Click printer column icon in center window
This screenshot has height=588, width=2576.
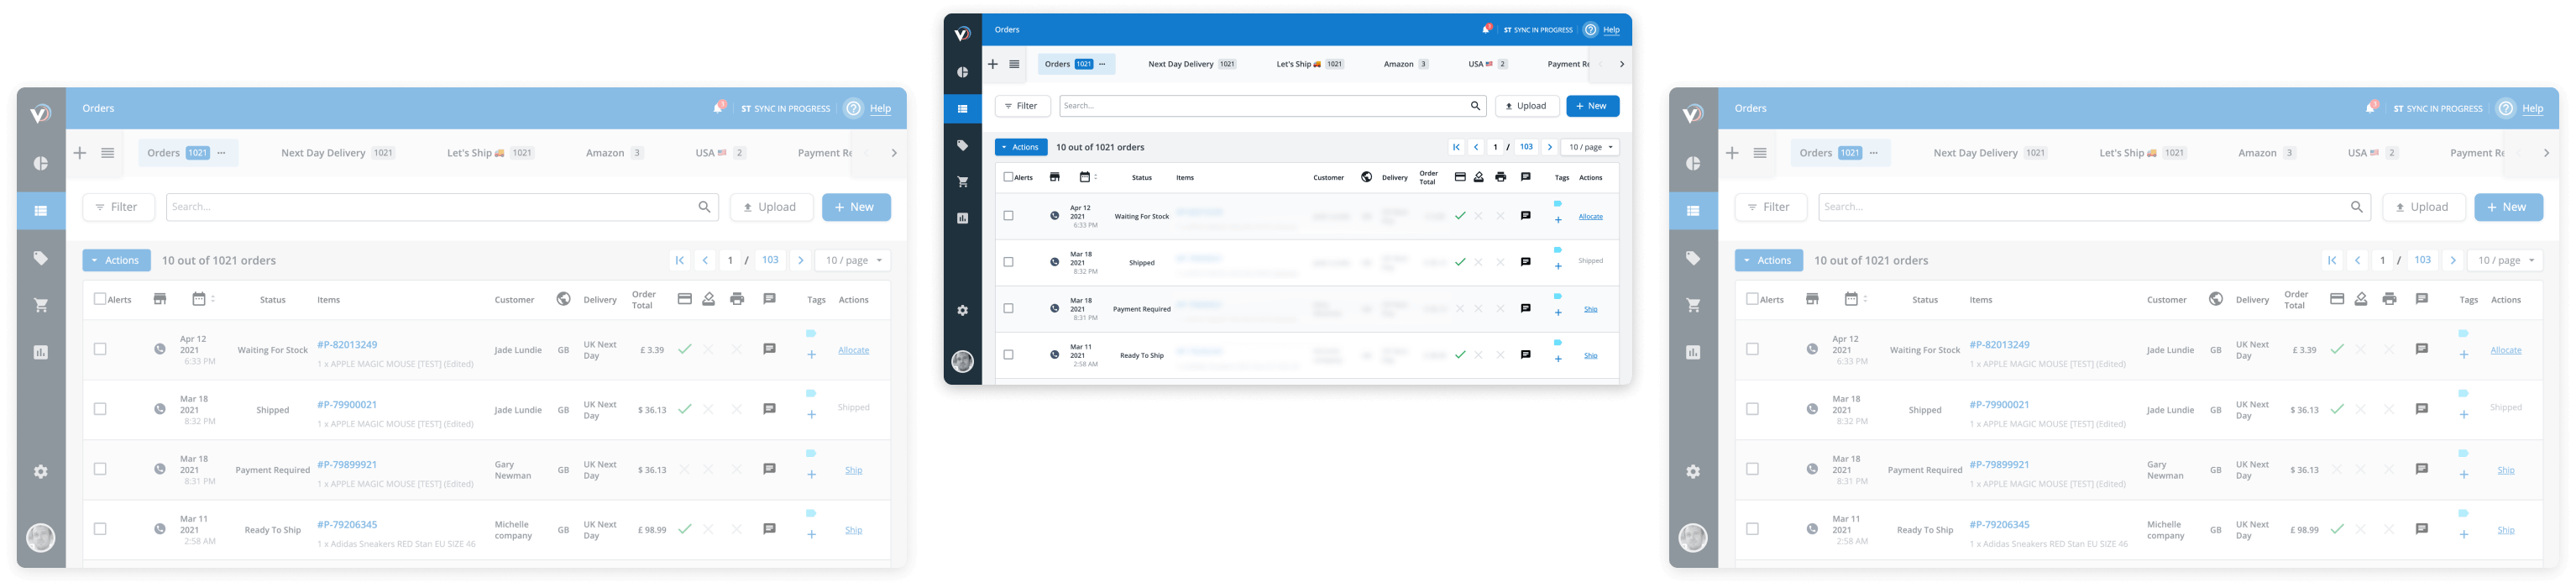[1500, 177]
